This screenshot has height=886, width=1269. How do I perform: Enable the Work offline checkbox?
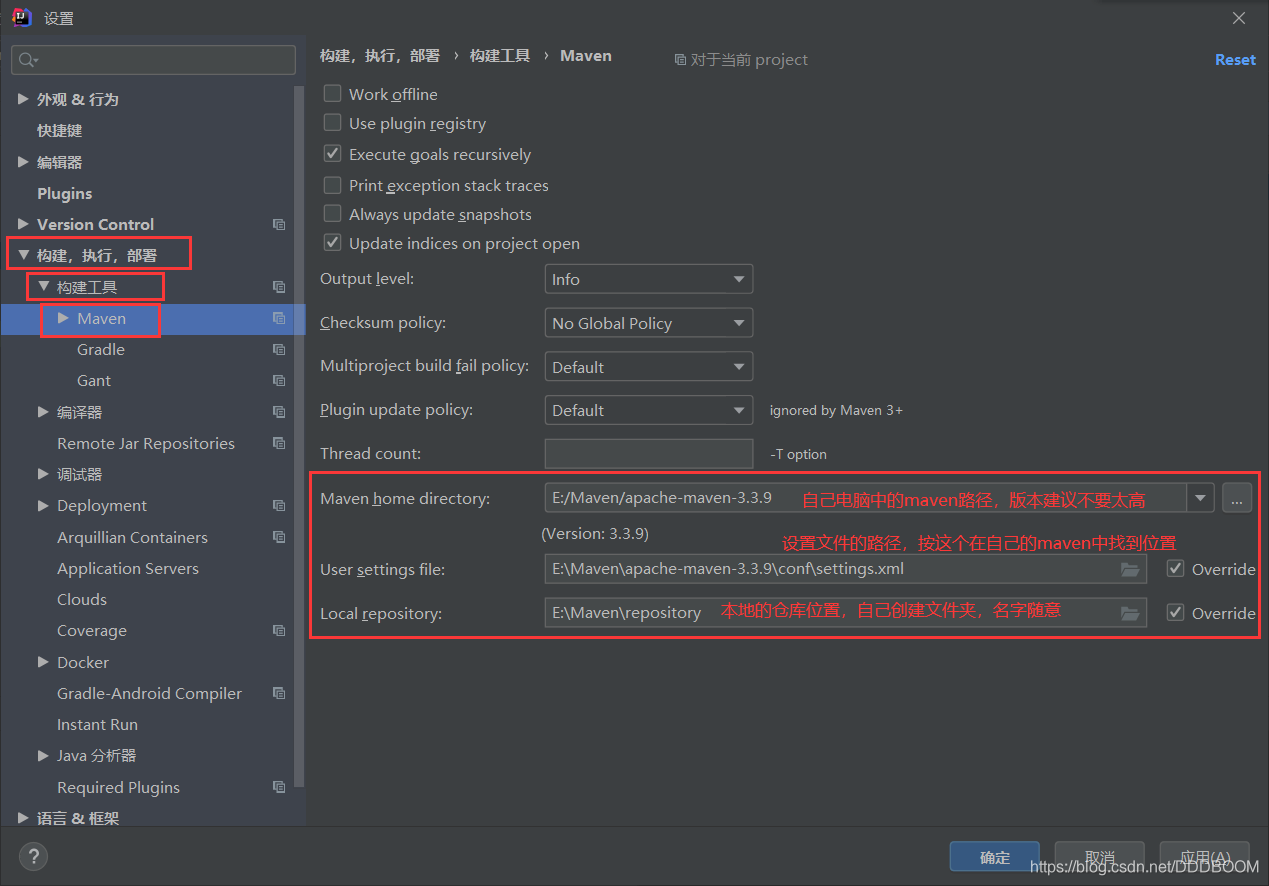pos(332,94)
